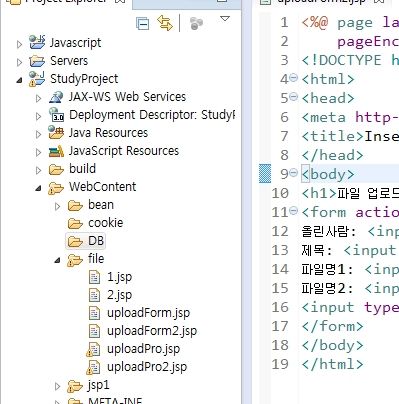Fold the html tag at line 4
The image size is (399, 404).
(293, 78)
